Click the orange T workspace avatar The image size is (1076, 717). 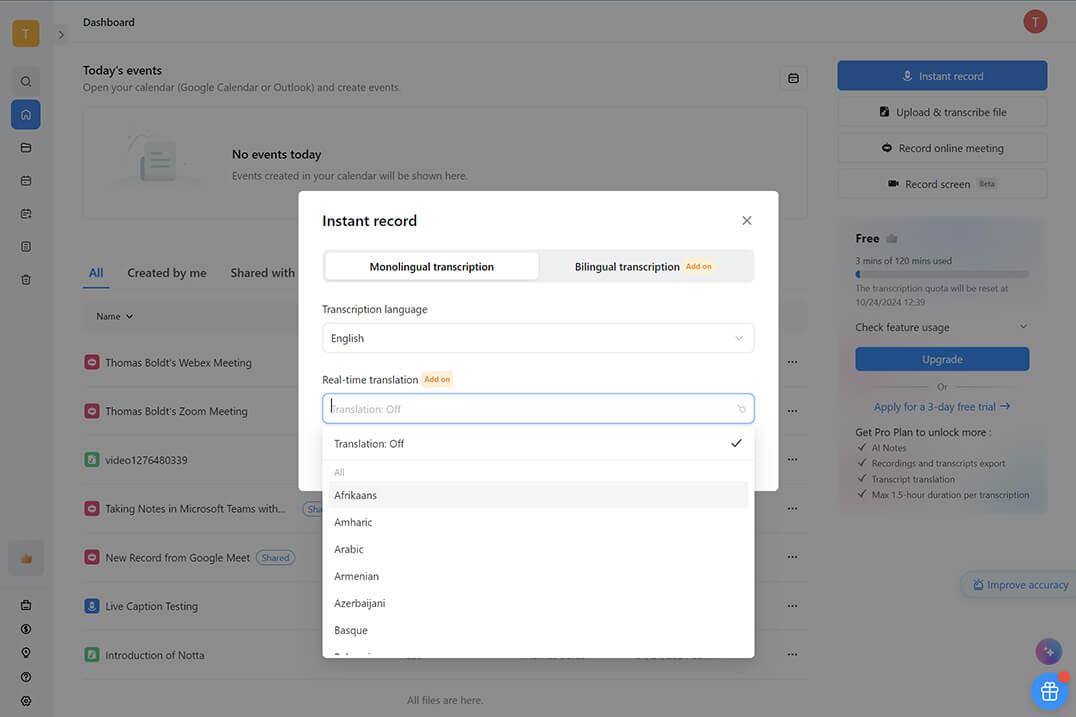[x=25, y=34]
